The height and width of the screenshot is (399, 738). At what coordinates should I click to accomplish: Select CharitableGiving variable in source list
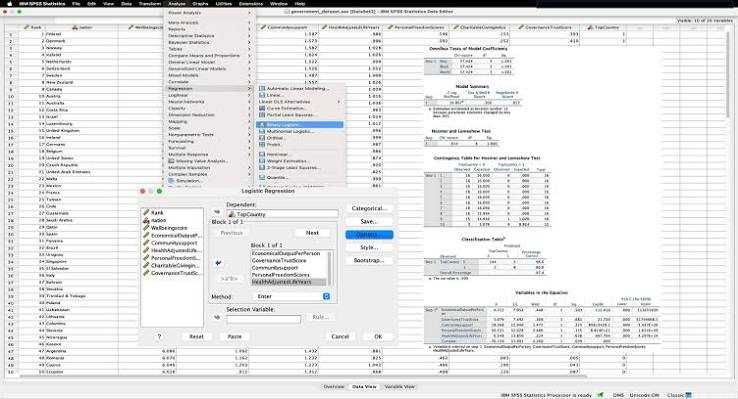coord(172,265)
